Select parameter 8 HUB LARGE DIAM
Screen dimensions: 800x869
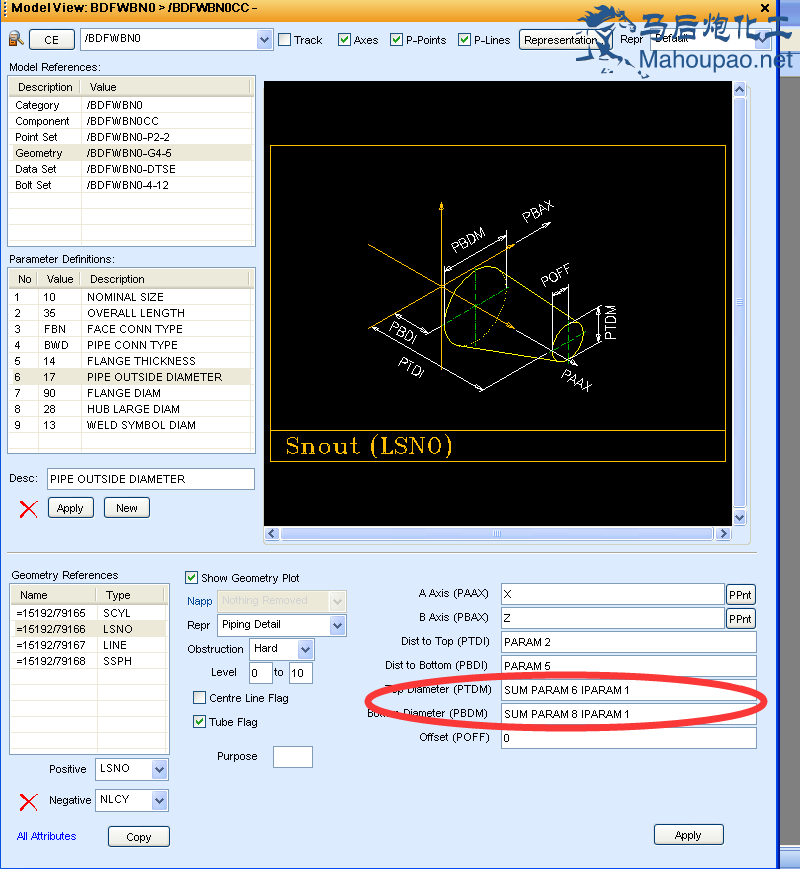131,409
